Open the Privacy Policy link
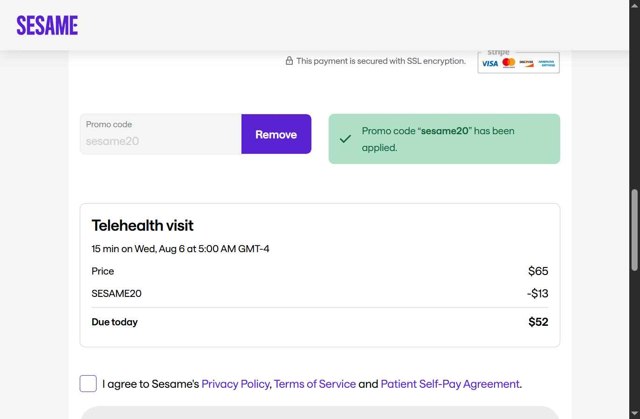 [x=236, y=384]
